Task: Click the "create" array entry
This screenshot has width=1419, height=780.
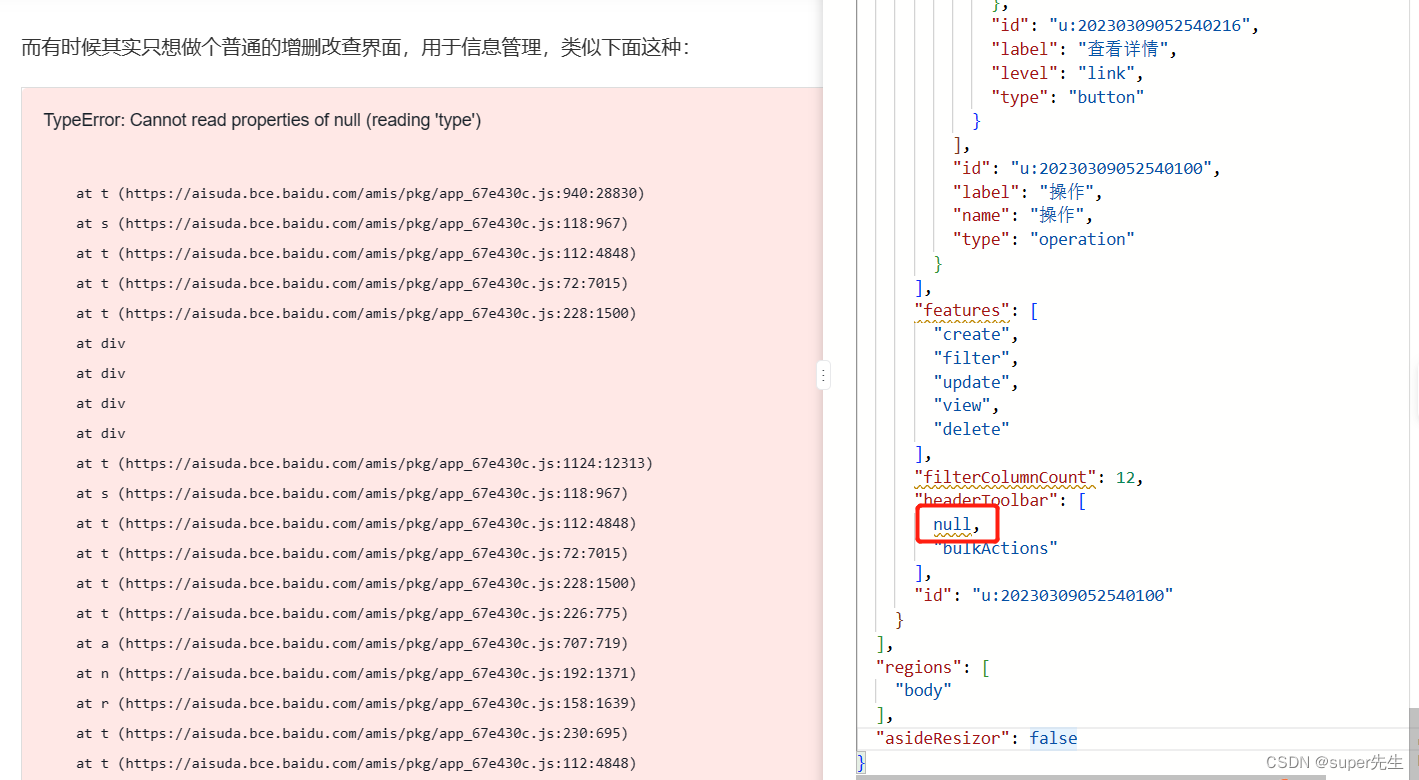Action: click(972, 334)
